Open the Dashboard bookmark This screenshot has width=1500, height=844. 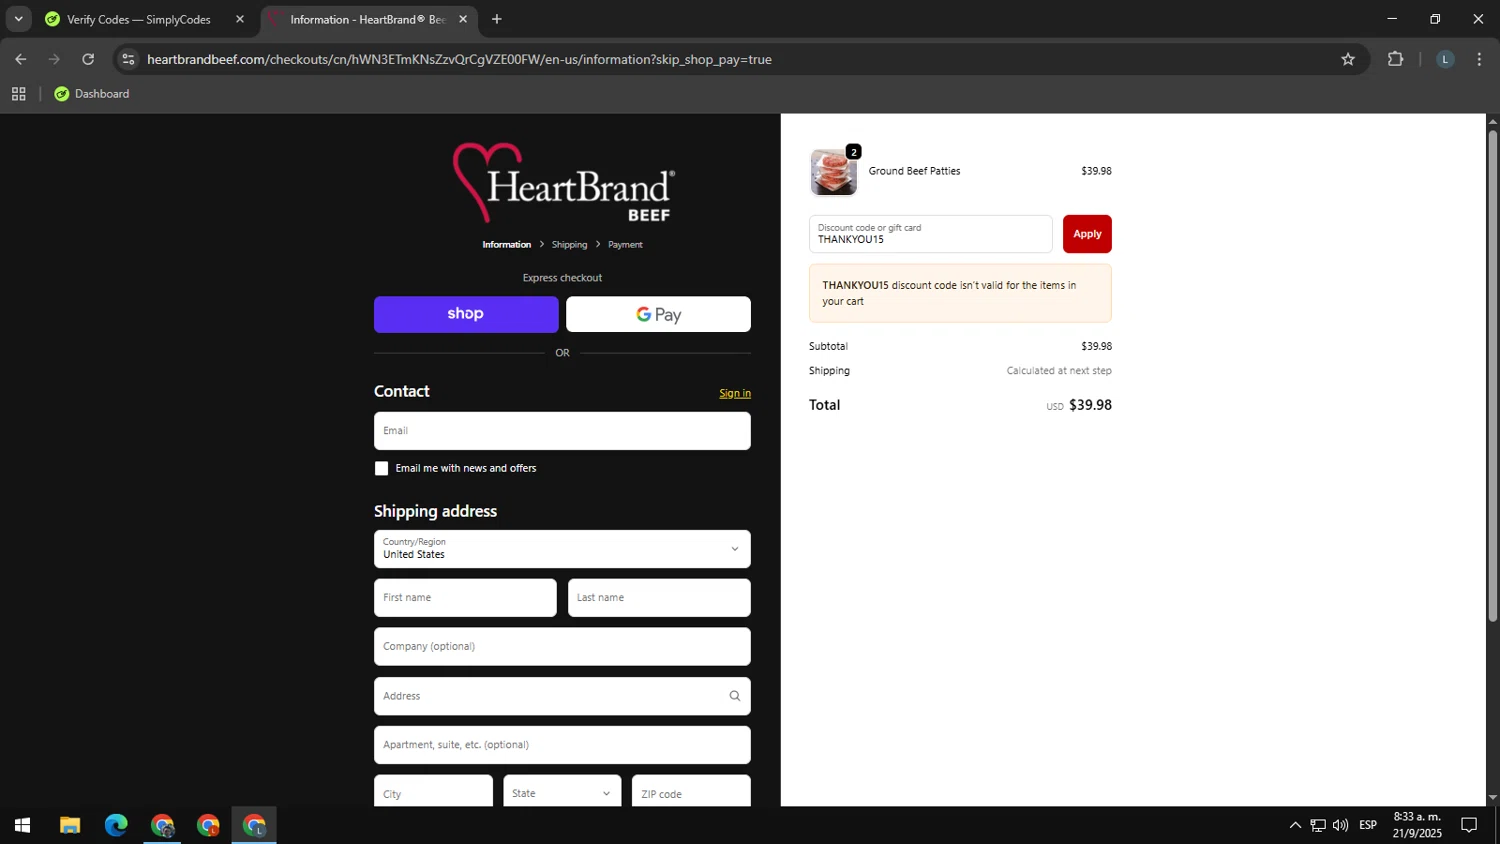pos(92,94)
